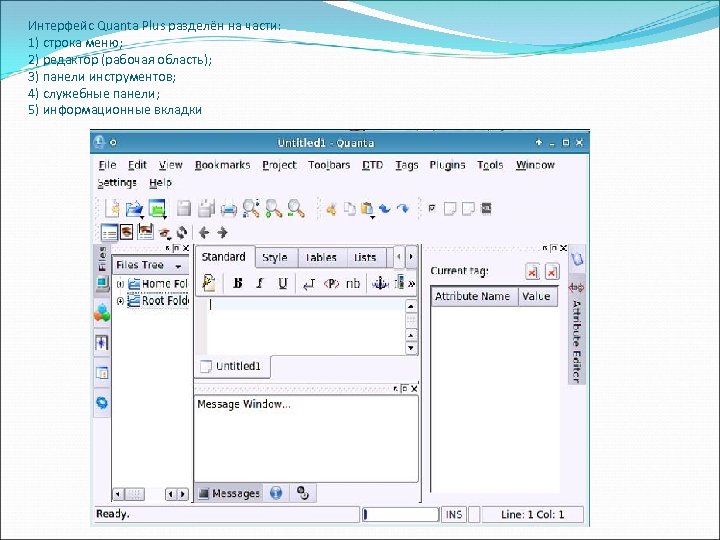The image size is (720, 540).
Task: Go forward with the right arrow icon
Action: pyautogui.click(x=223, y=233)
